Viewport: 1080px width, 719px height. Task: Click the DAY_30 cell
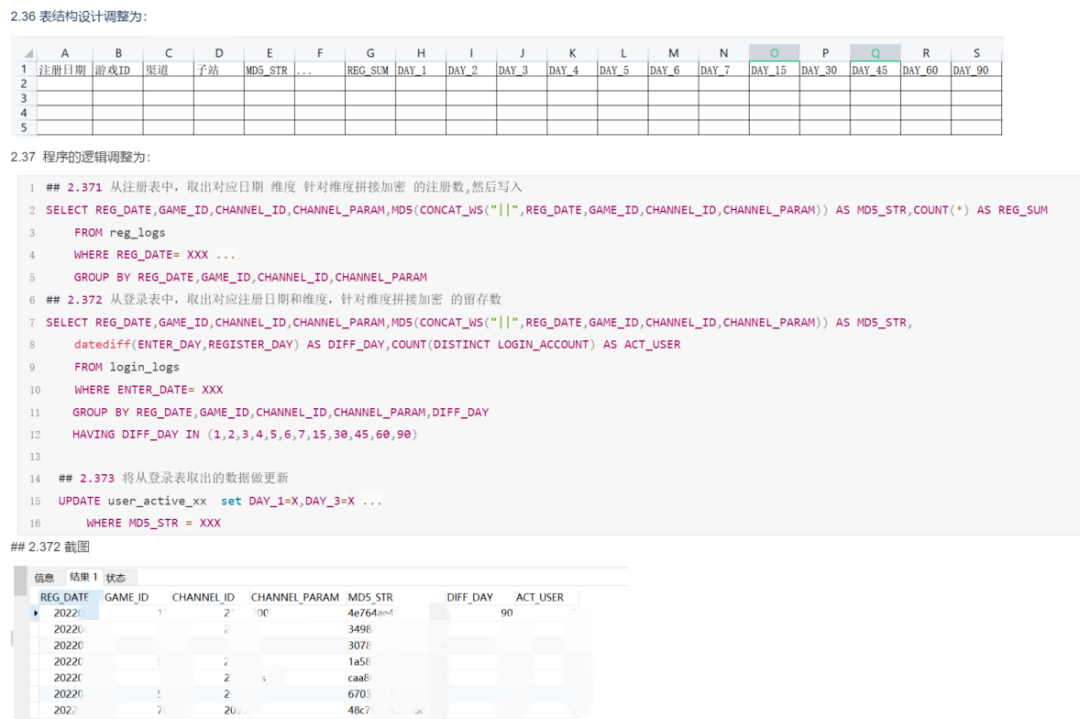point(825,70)
